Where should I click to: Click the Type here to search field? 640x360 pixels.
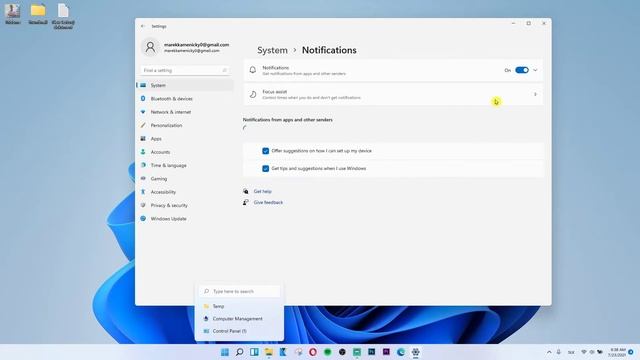click(x=240, y=291)
